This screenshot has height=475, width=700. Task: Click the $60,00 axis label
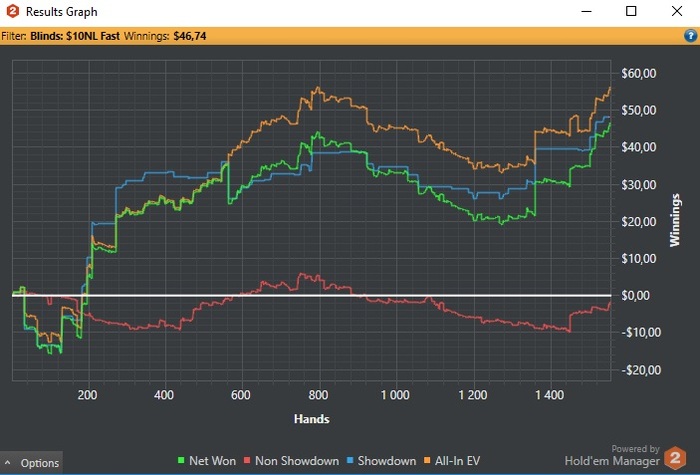tap(638, 73)
